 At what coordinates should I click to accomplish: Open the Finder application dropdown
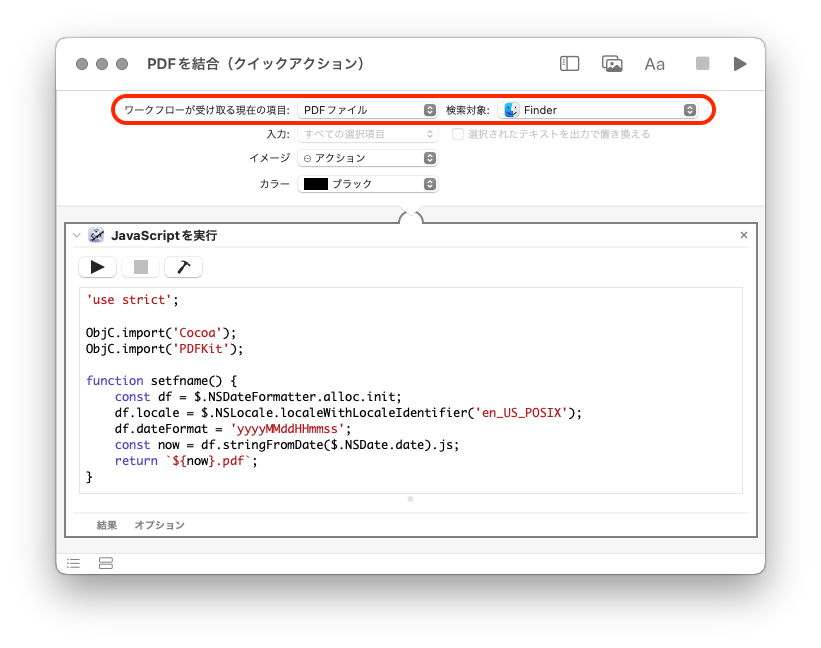(598, 110)
